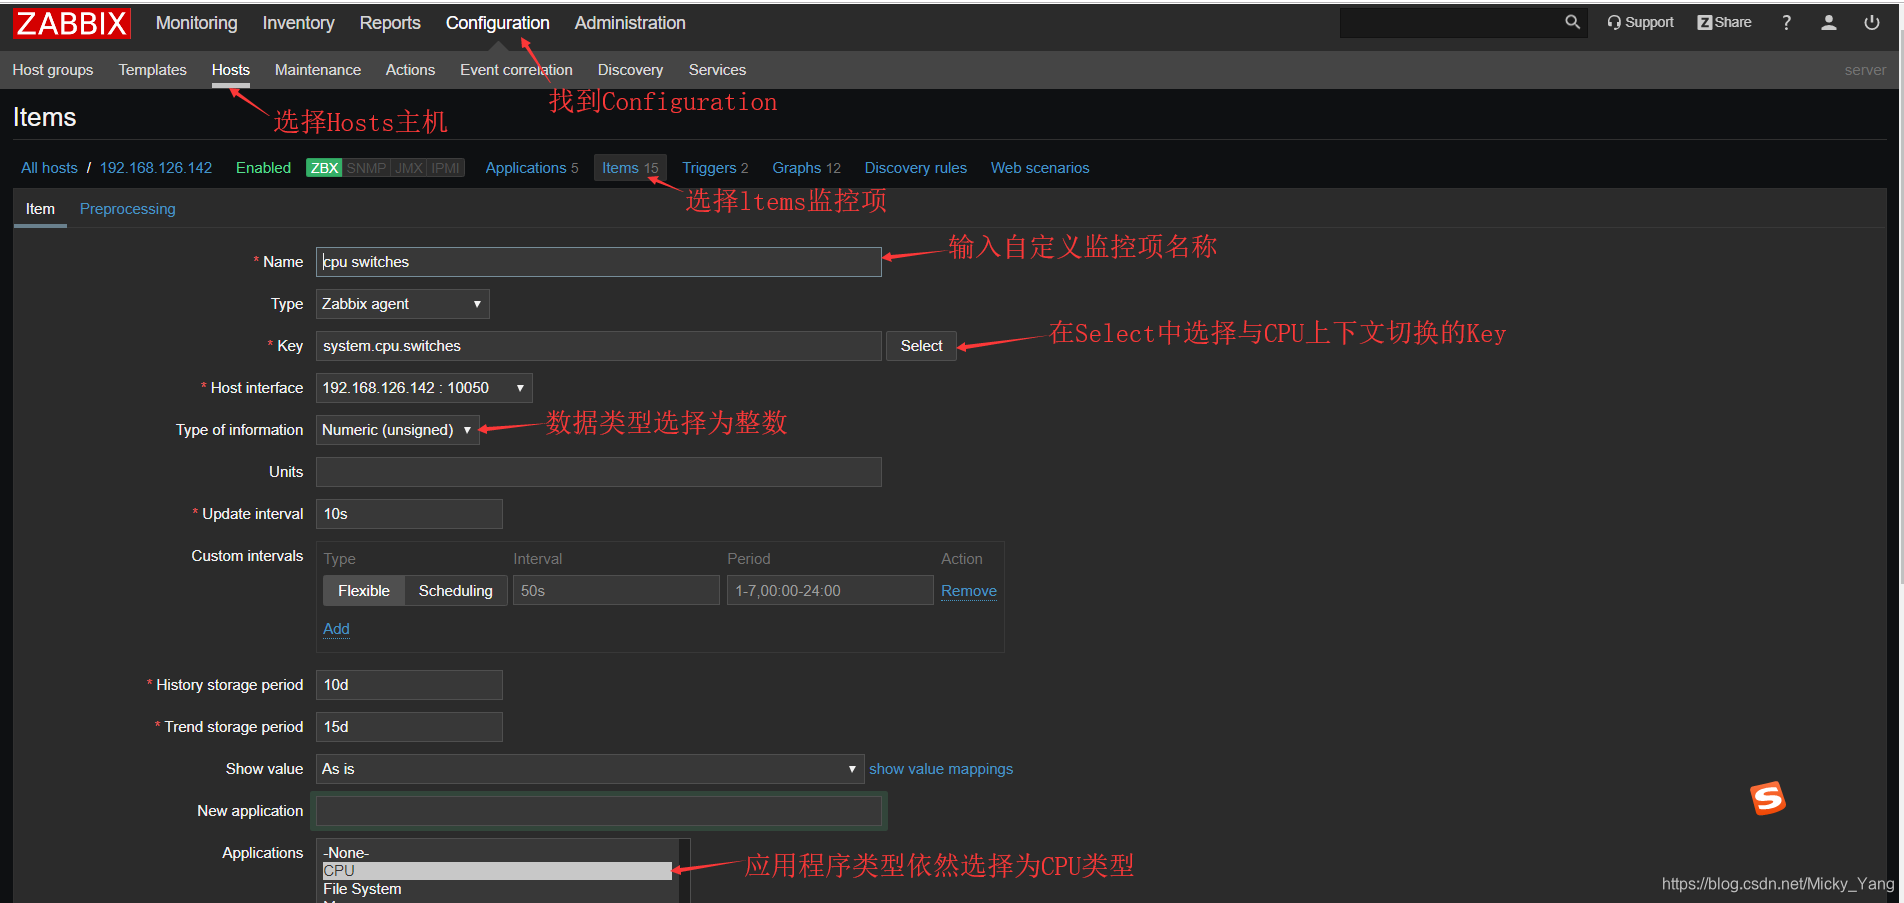This screenshot has width=1904, height=903.
Task: Click the Period 1-7,00:00-24:00 field
Action: click(830, 591)
